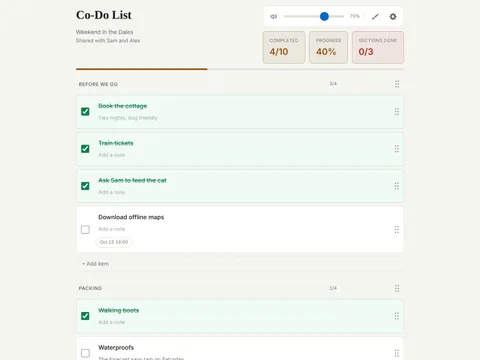Click the 'Waterproofs' item title

116,348
